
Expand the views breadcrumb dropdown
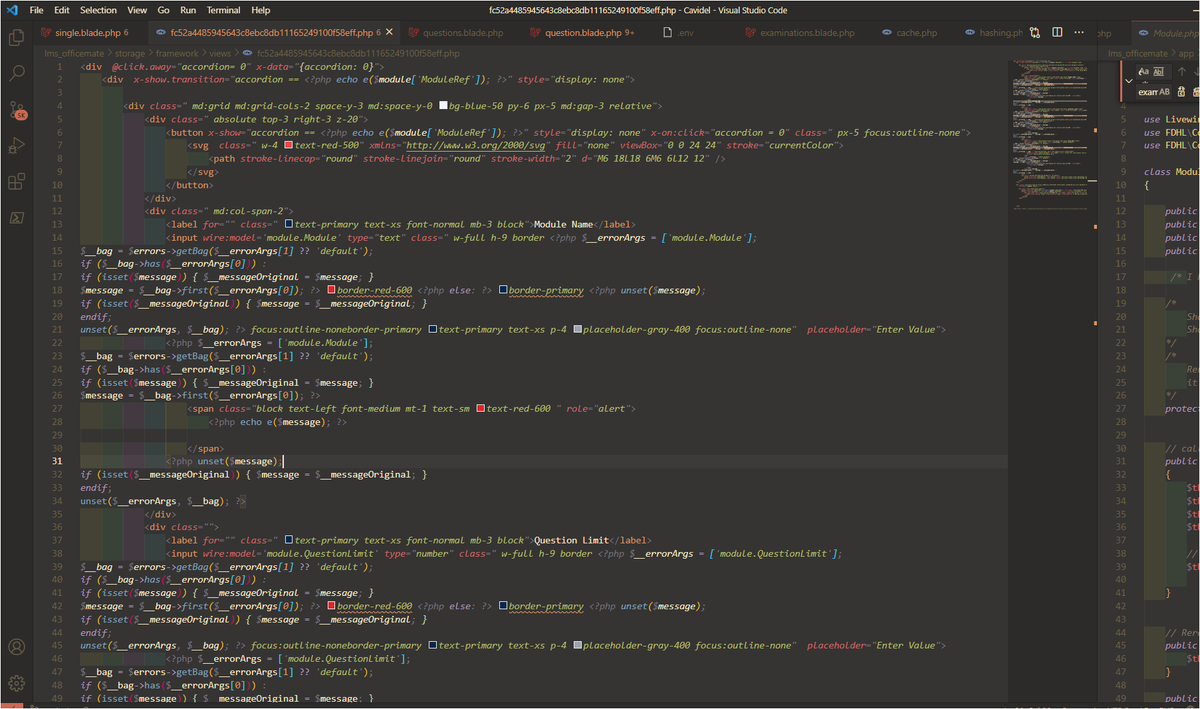(220, 53)
